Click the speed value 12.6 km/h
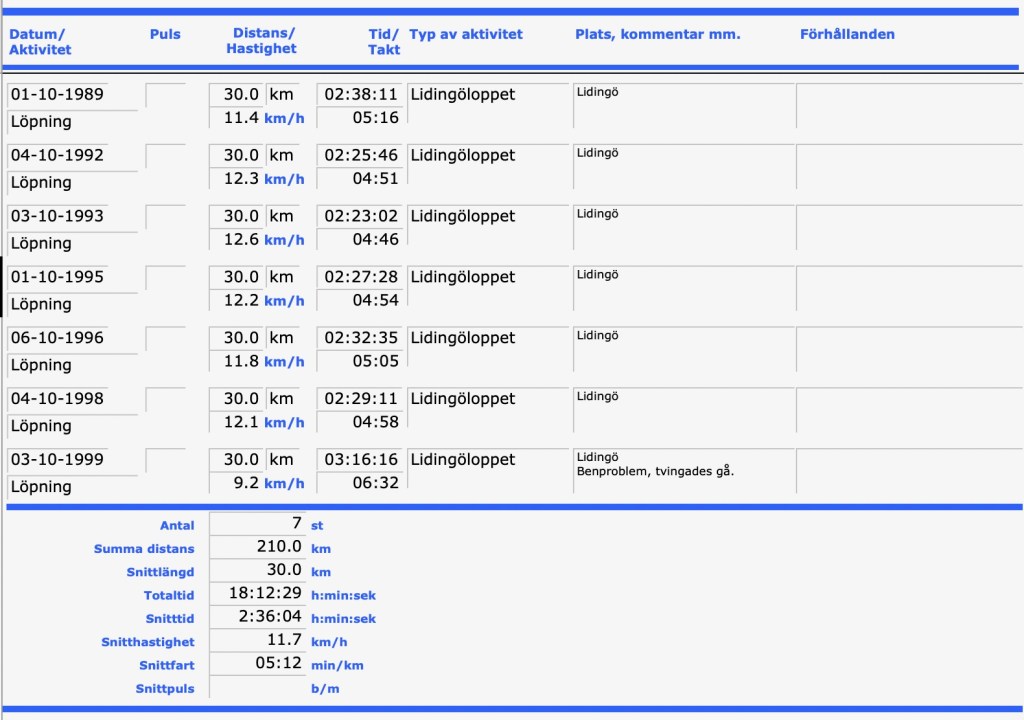1024x720 pixels. (x=242, y=240)
